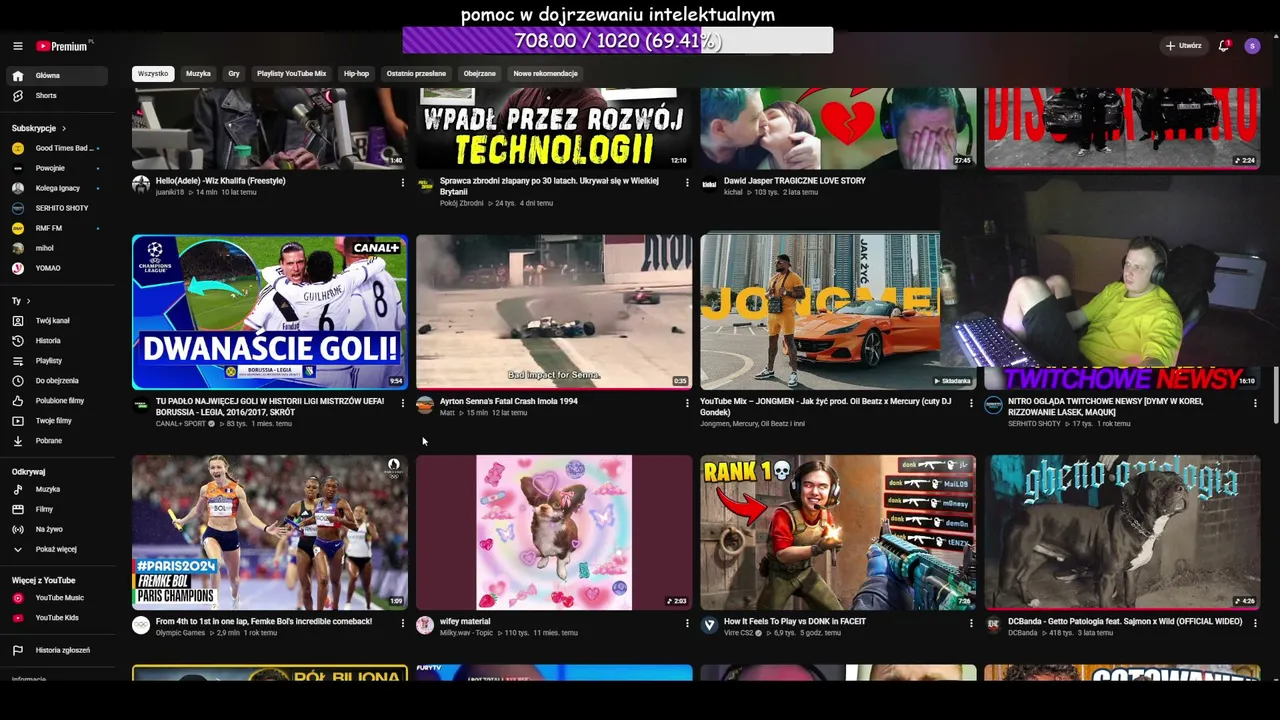Select the Ostatnio przesłane chip
The width and height of the screenshot is (1280, 720).
[416, 74]
